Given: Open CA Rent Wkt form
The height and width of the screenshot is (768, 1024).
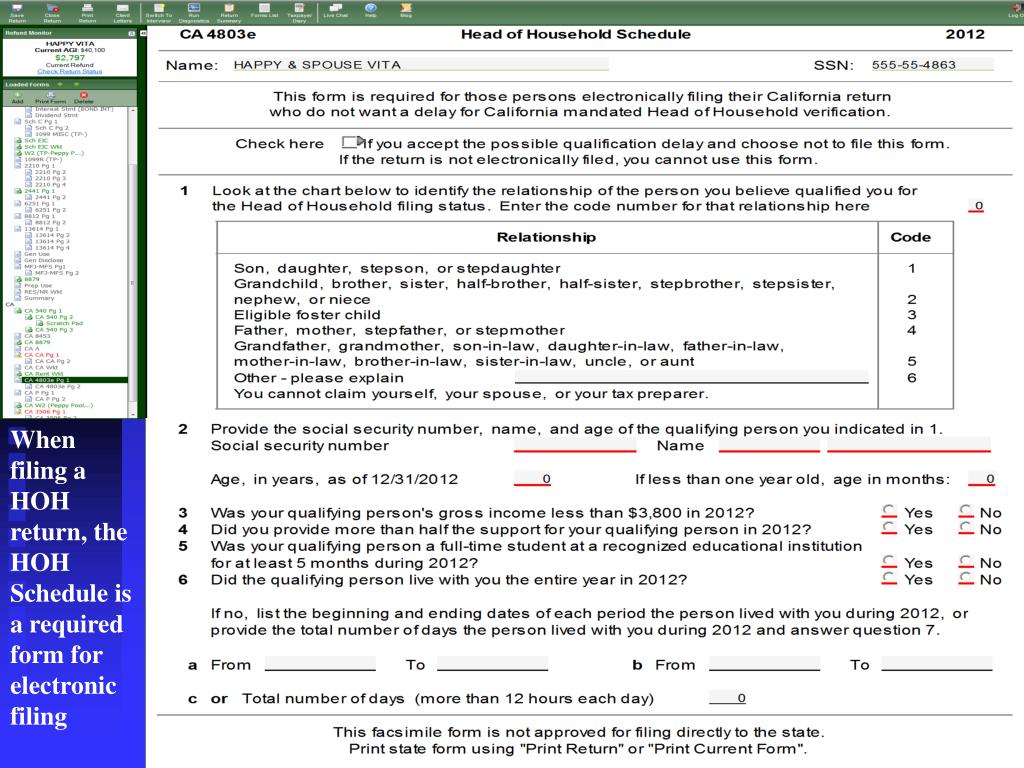Looking at the screenshot, I should 43,374.
